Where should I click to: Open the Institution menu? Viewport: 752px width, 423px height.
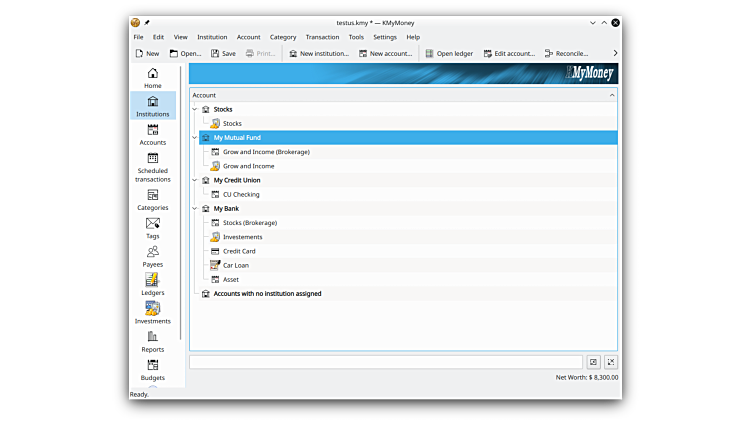pyautogui.click(x=212, y=37)
